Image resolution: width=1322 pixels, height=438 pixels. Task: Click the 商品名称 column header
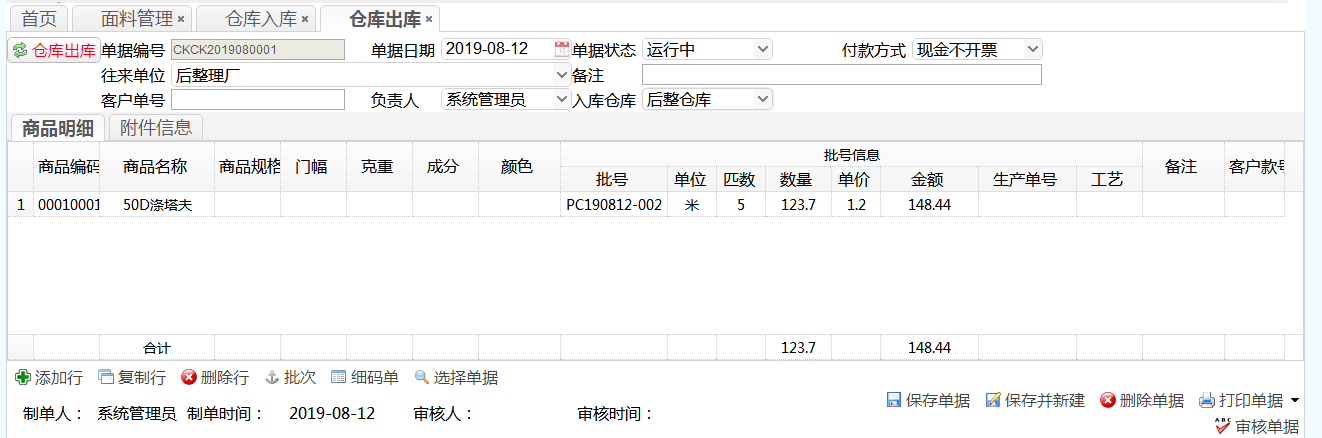155,167
